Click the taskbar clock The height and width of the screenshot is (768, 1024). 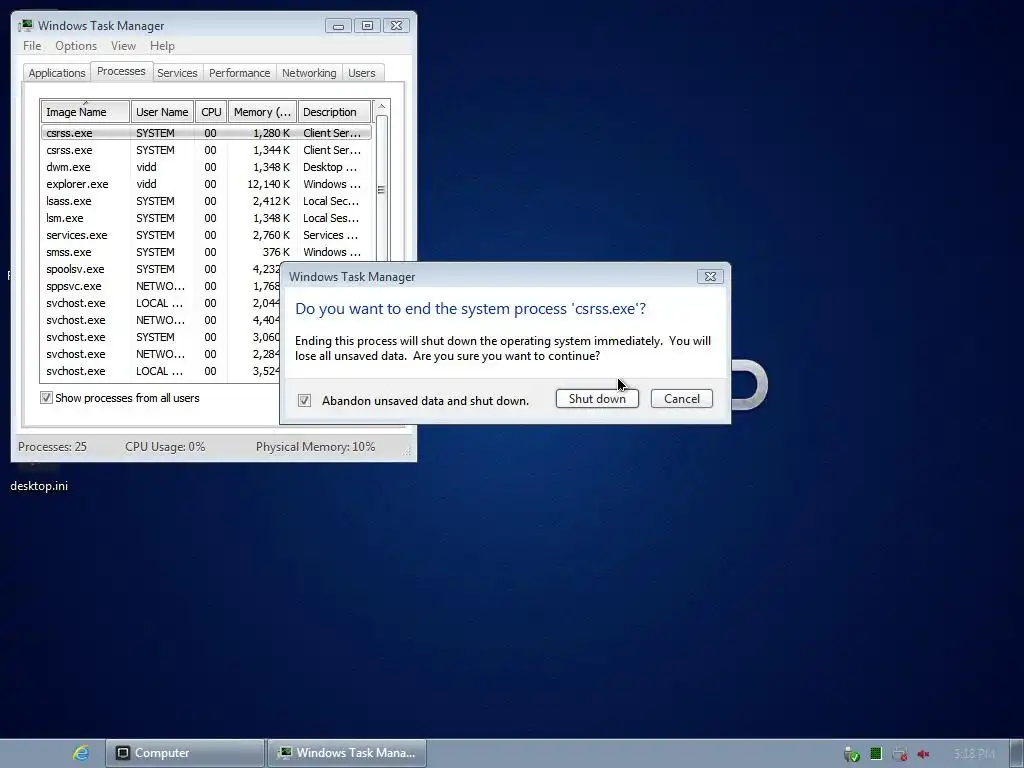[x=974, y=754]
